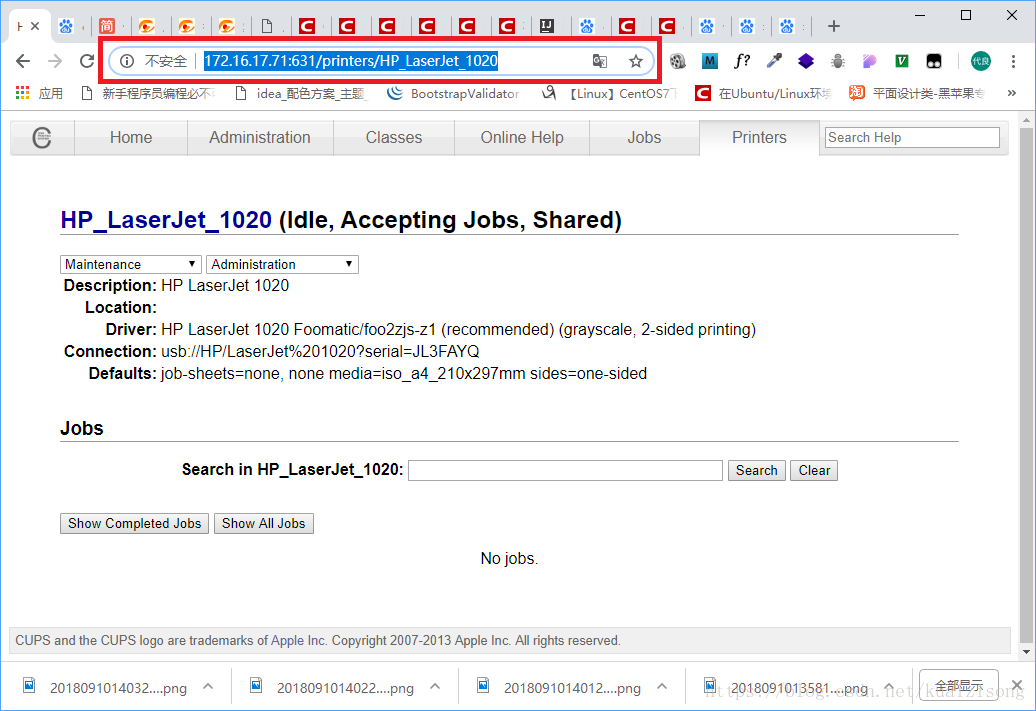Click Show Completed Jobs
Viewport: 1036px width, 711px height.
pyautogui.click(x=134, y=523)
